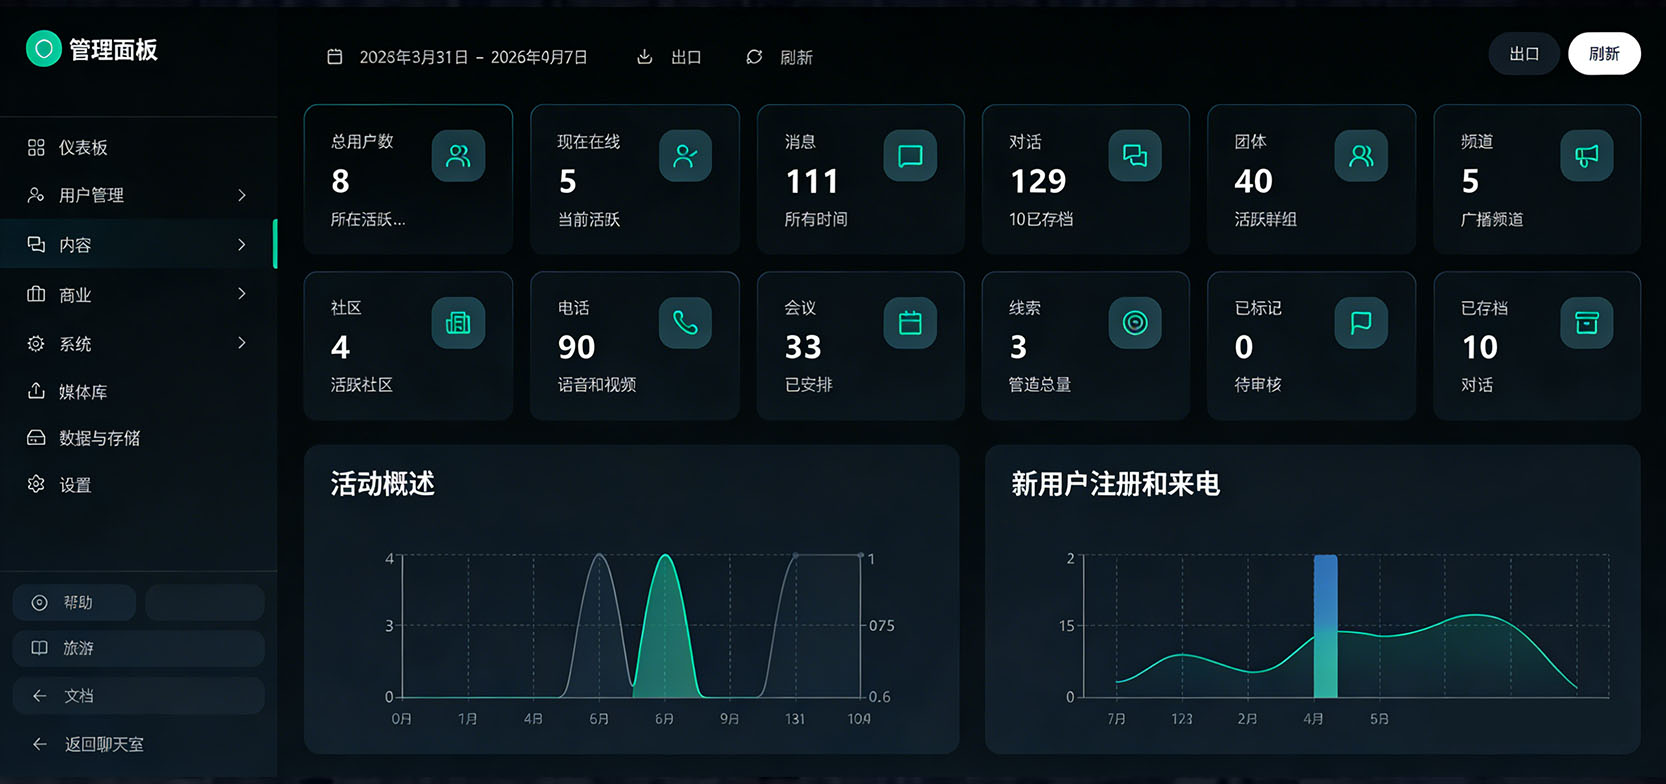Select 商业 in the sidebar
The width and height of the screenshot is (1666, 784).
click(x=138, y=294)
